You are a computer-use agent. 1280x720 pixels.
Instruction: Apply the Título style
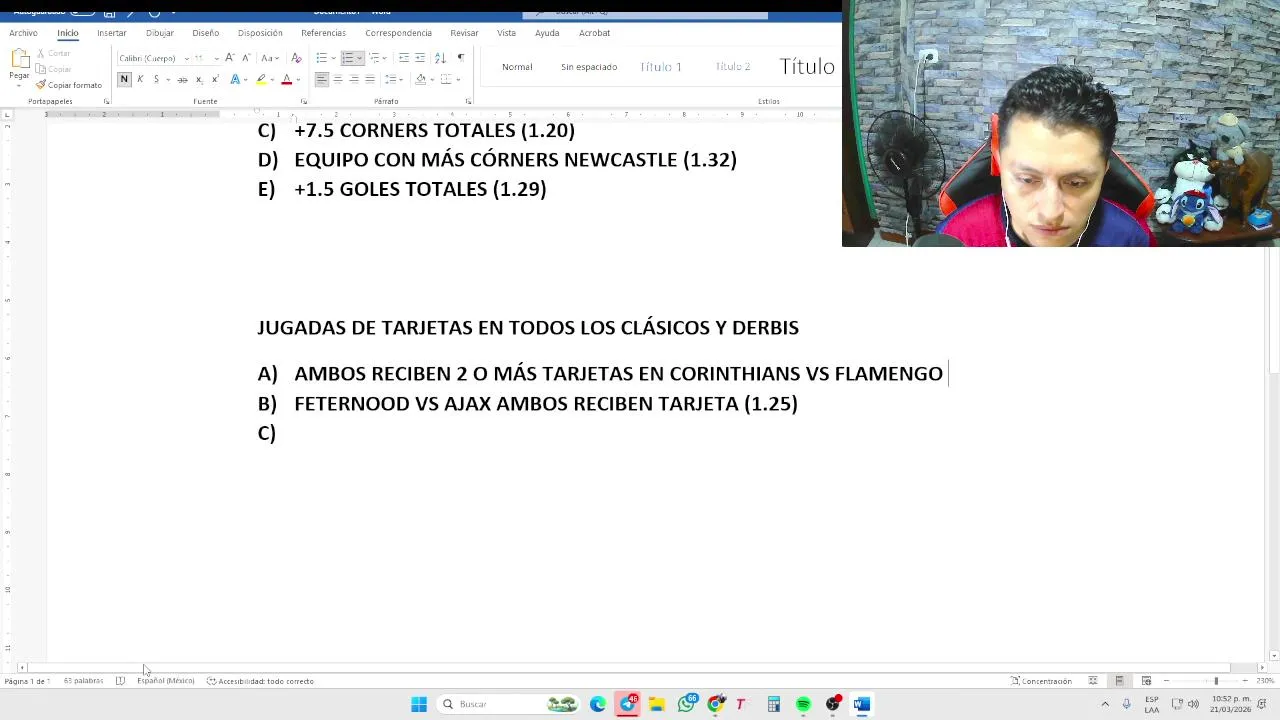(807, 67)
